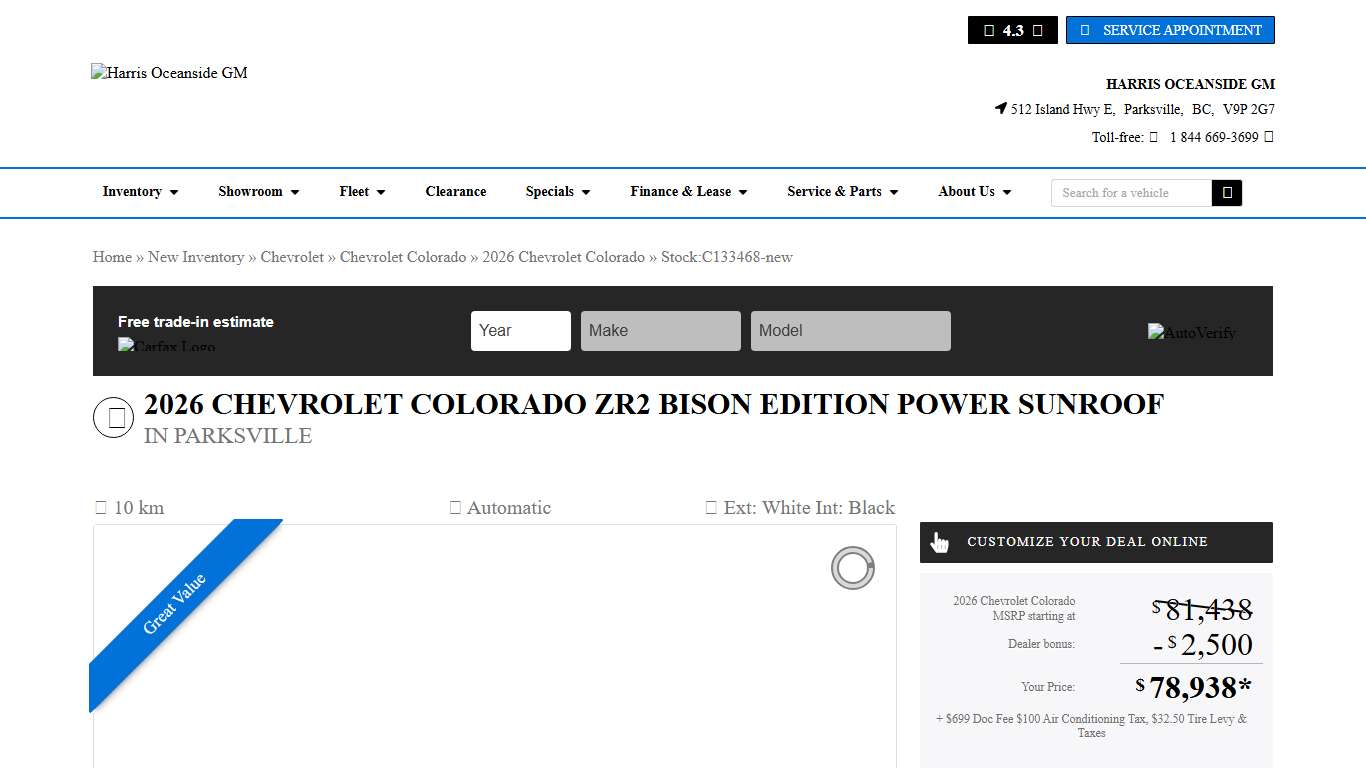
Task: Call the toll-free number 1 844 669-3699
Action: [x=1213, y=137]
